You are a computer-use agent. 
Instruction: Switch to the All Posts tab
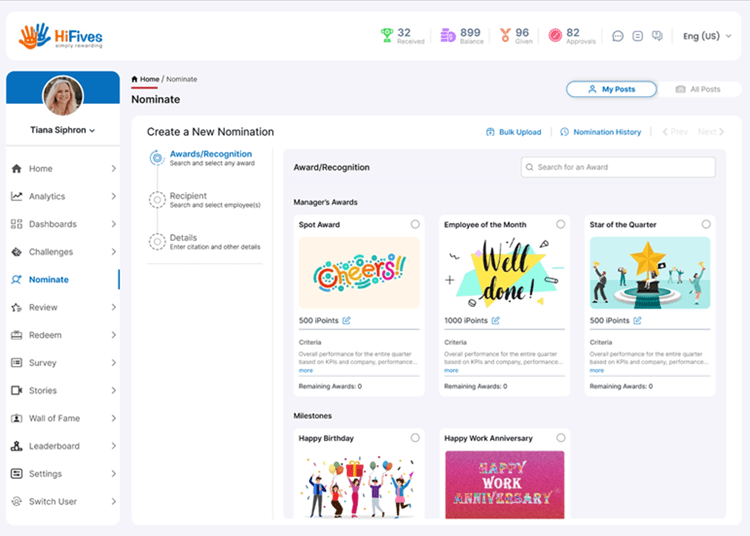click(x=698, y=89)
